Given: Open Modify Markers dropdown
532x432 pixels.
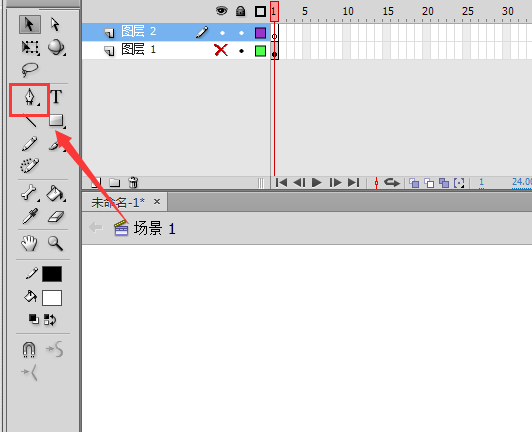Looking at the screenshot, I should [459, 183].
